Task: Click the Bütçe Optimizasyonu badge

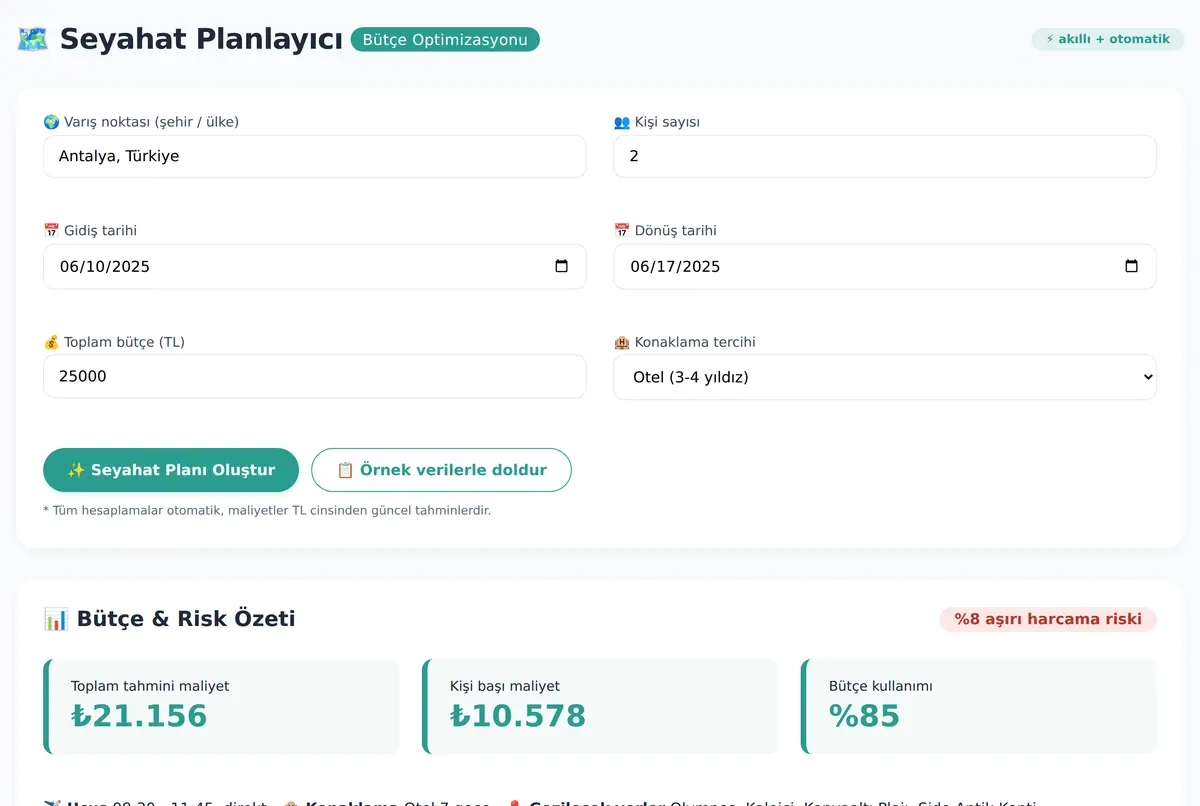Action: [x=445, y=40]
